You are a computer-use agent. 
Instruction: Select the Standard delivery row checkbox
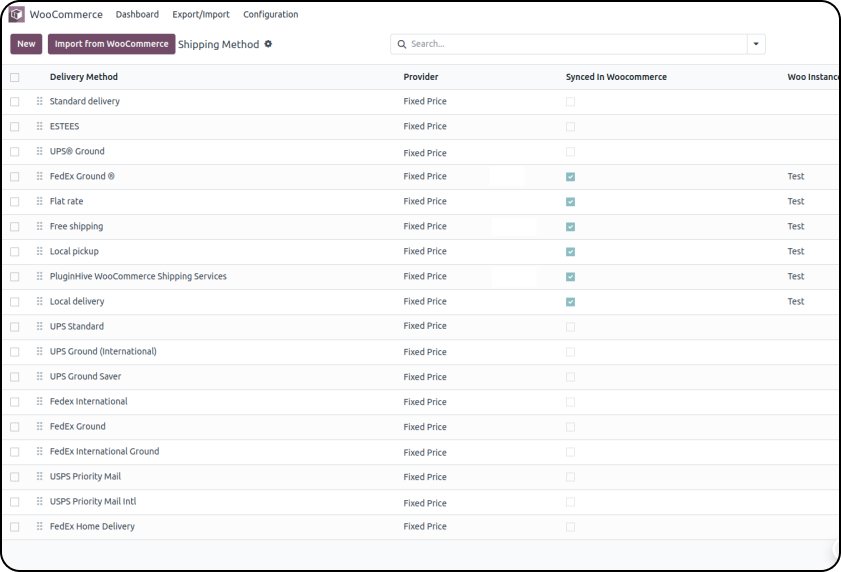pos(14,101)
